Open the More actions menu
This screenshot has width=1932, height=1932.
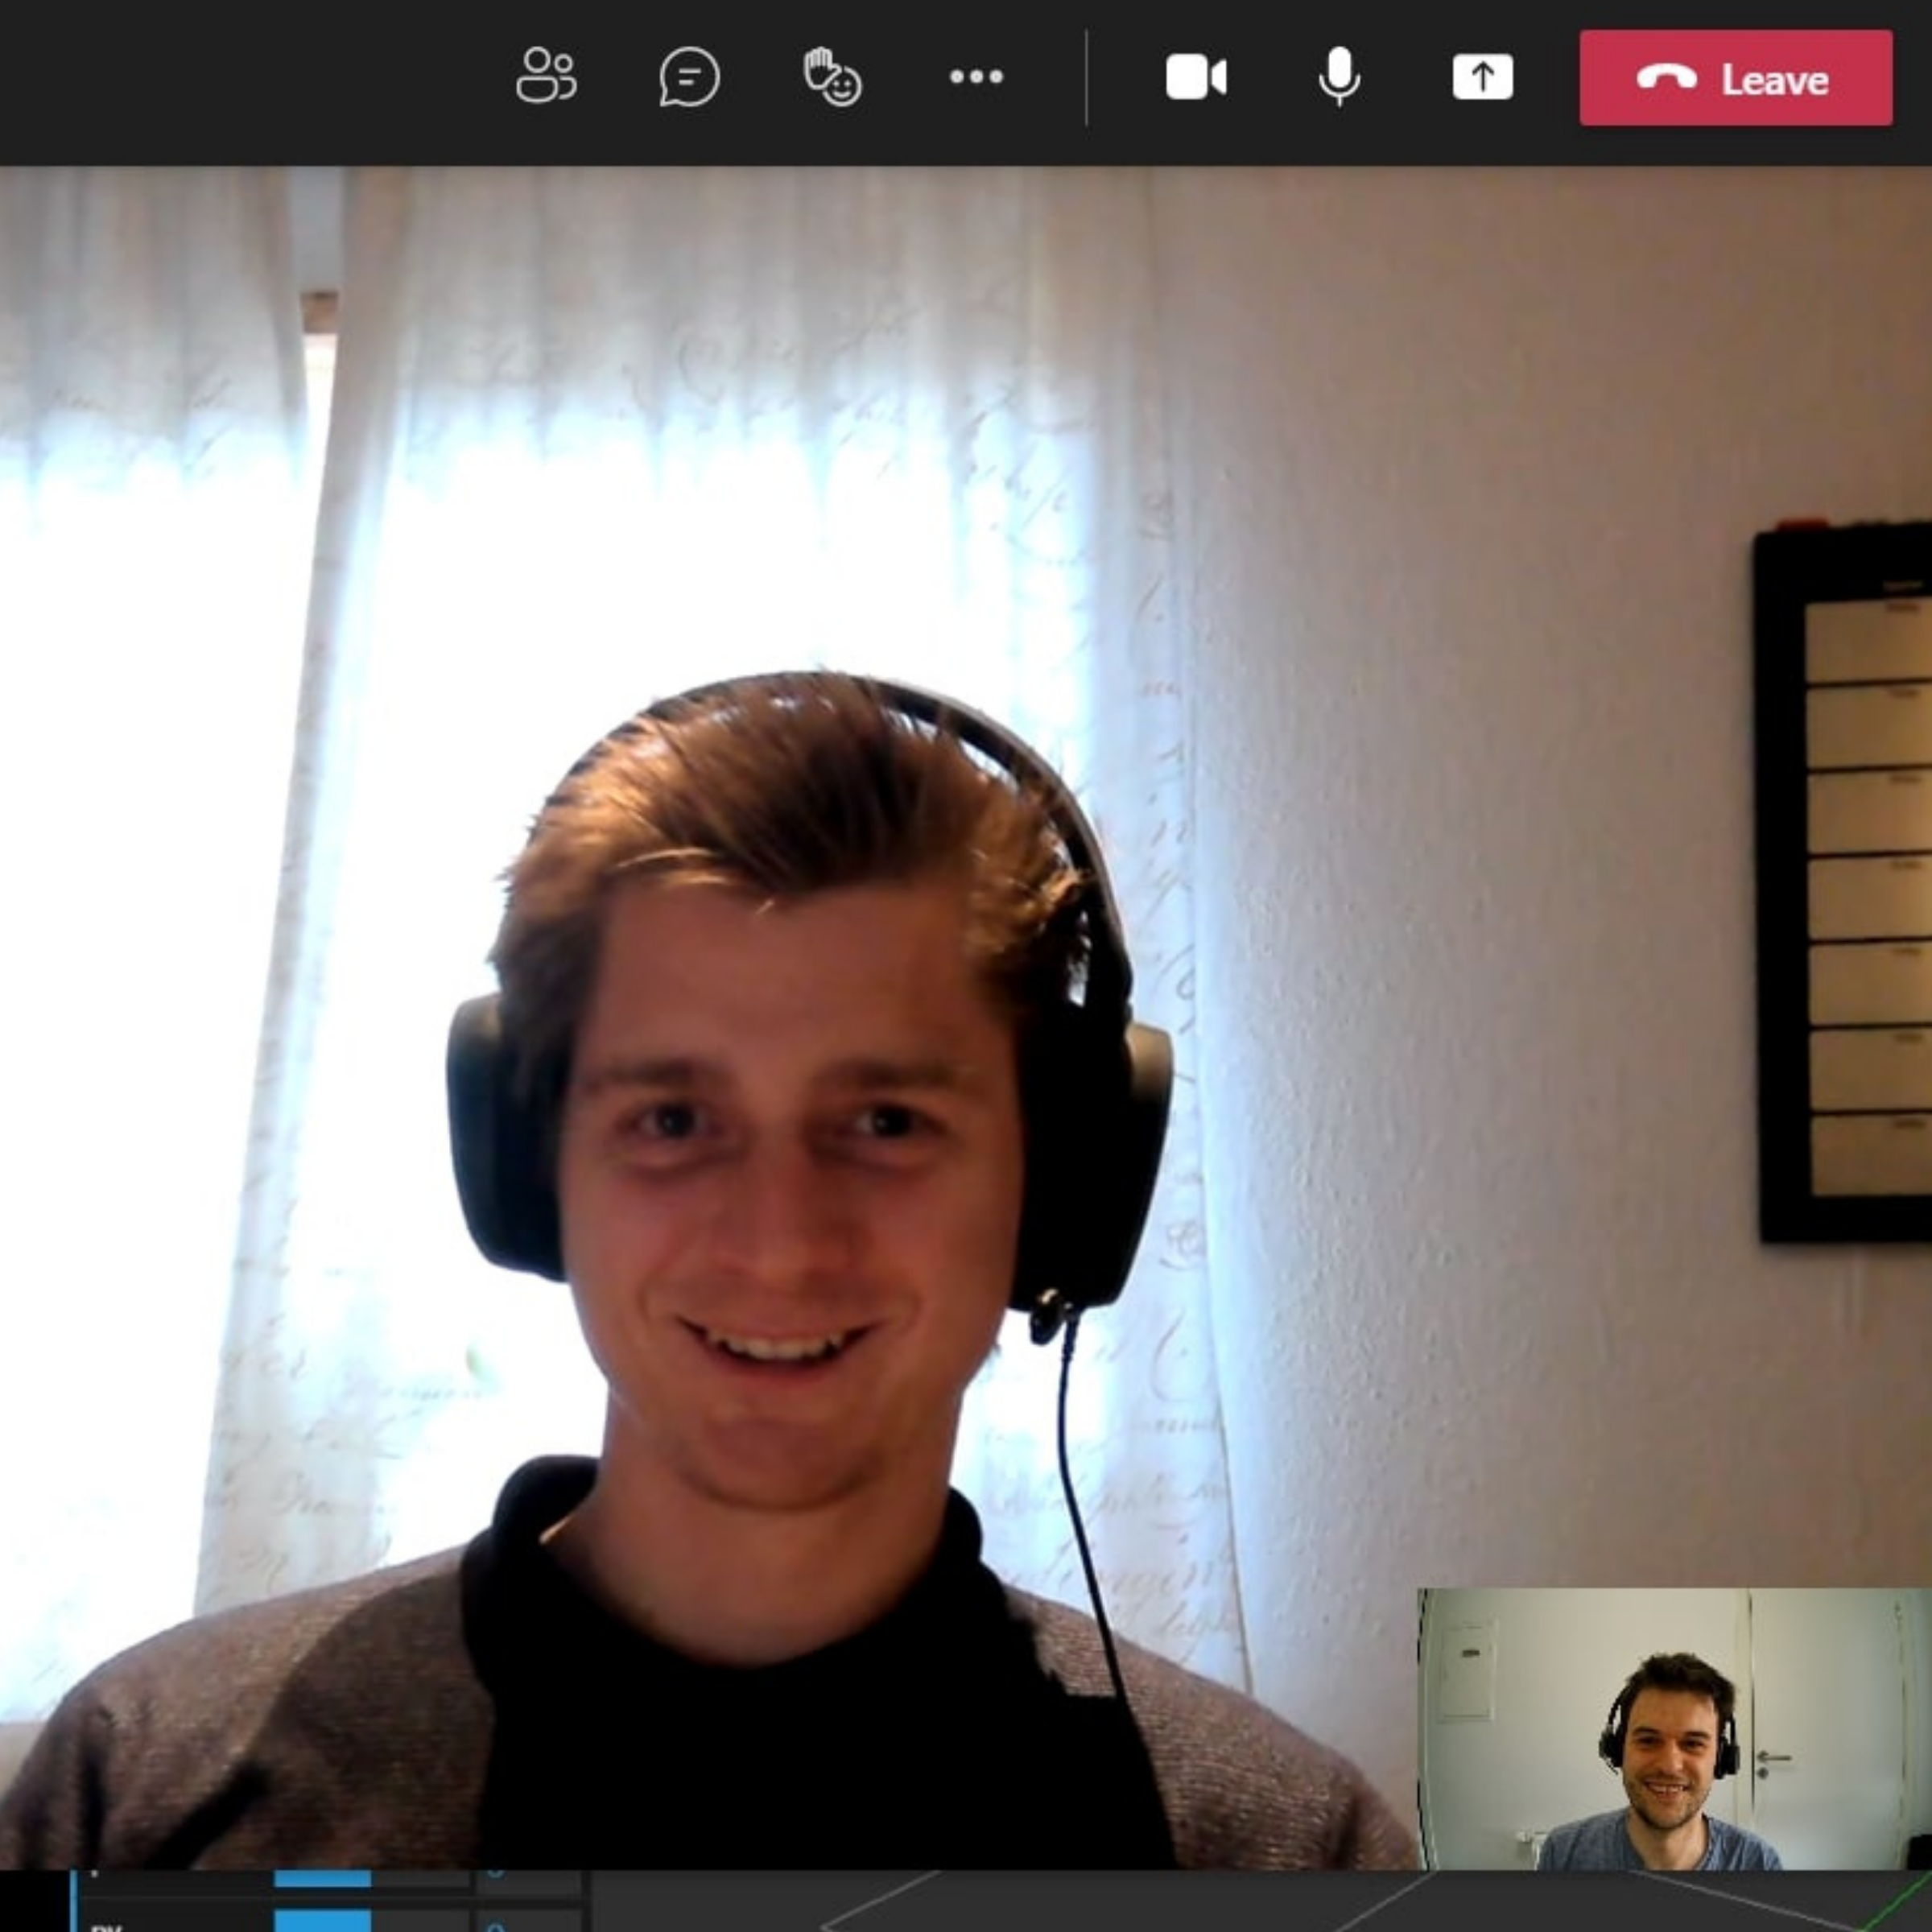[x=975, y=77]
